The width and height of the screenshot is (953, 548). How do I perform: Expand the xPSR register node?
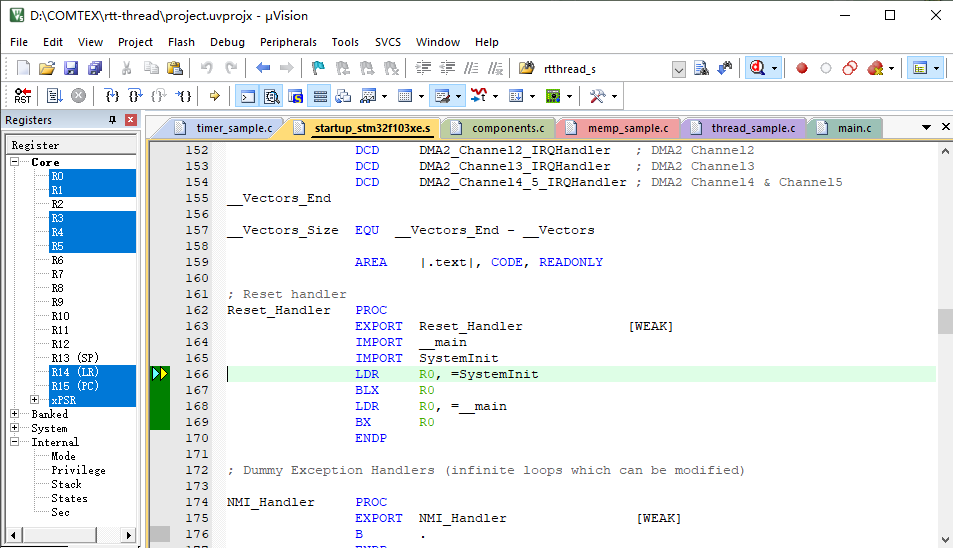[x=35, y=400]
